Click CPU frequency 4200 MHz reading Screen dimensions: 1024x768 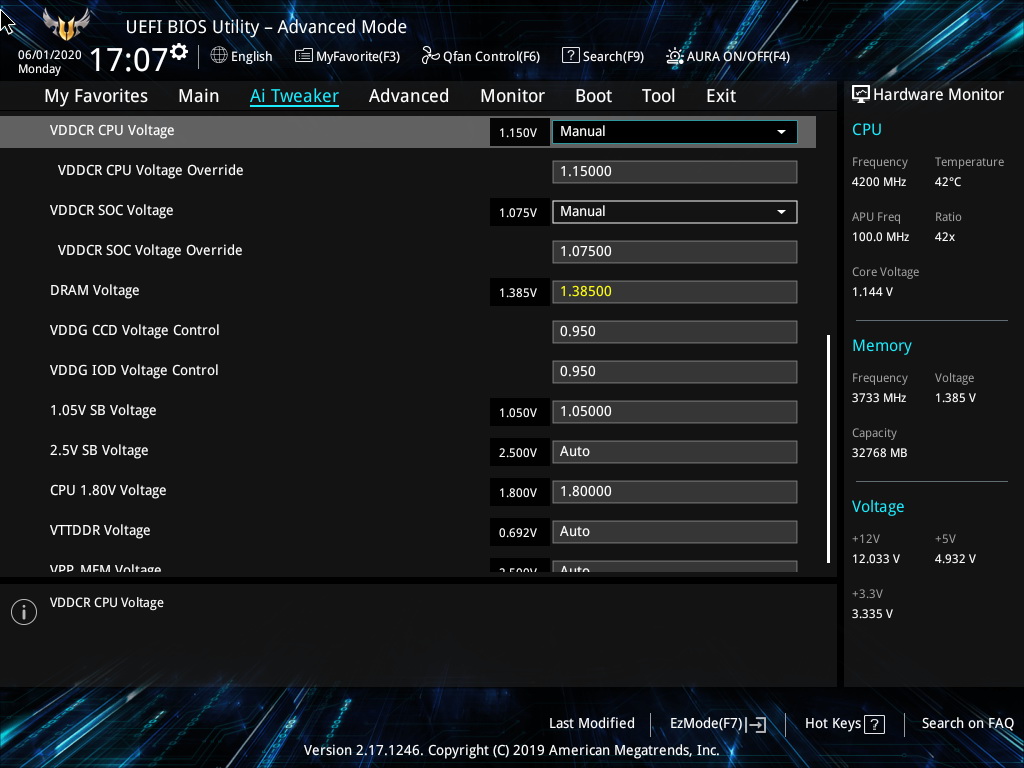pyautogui.click(x=878, y=182)
